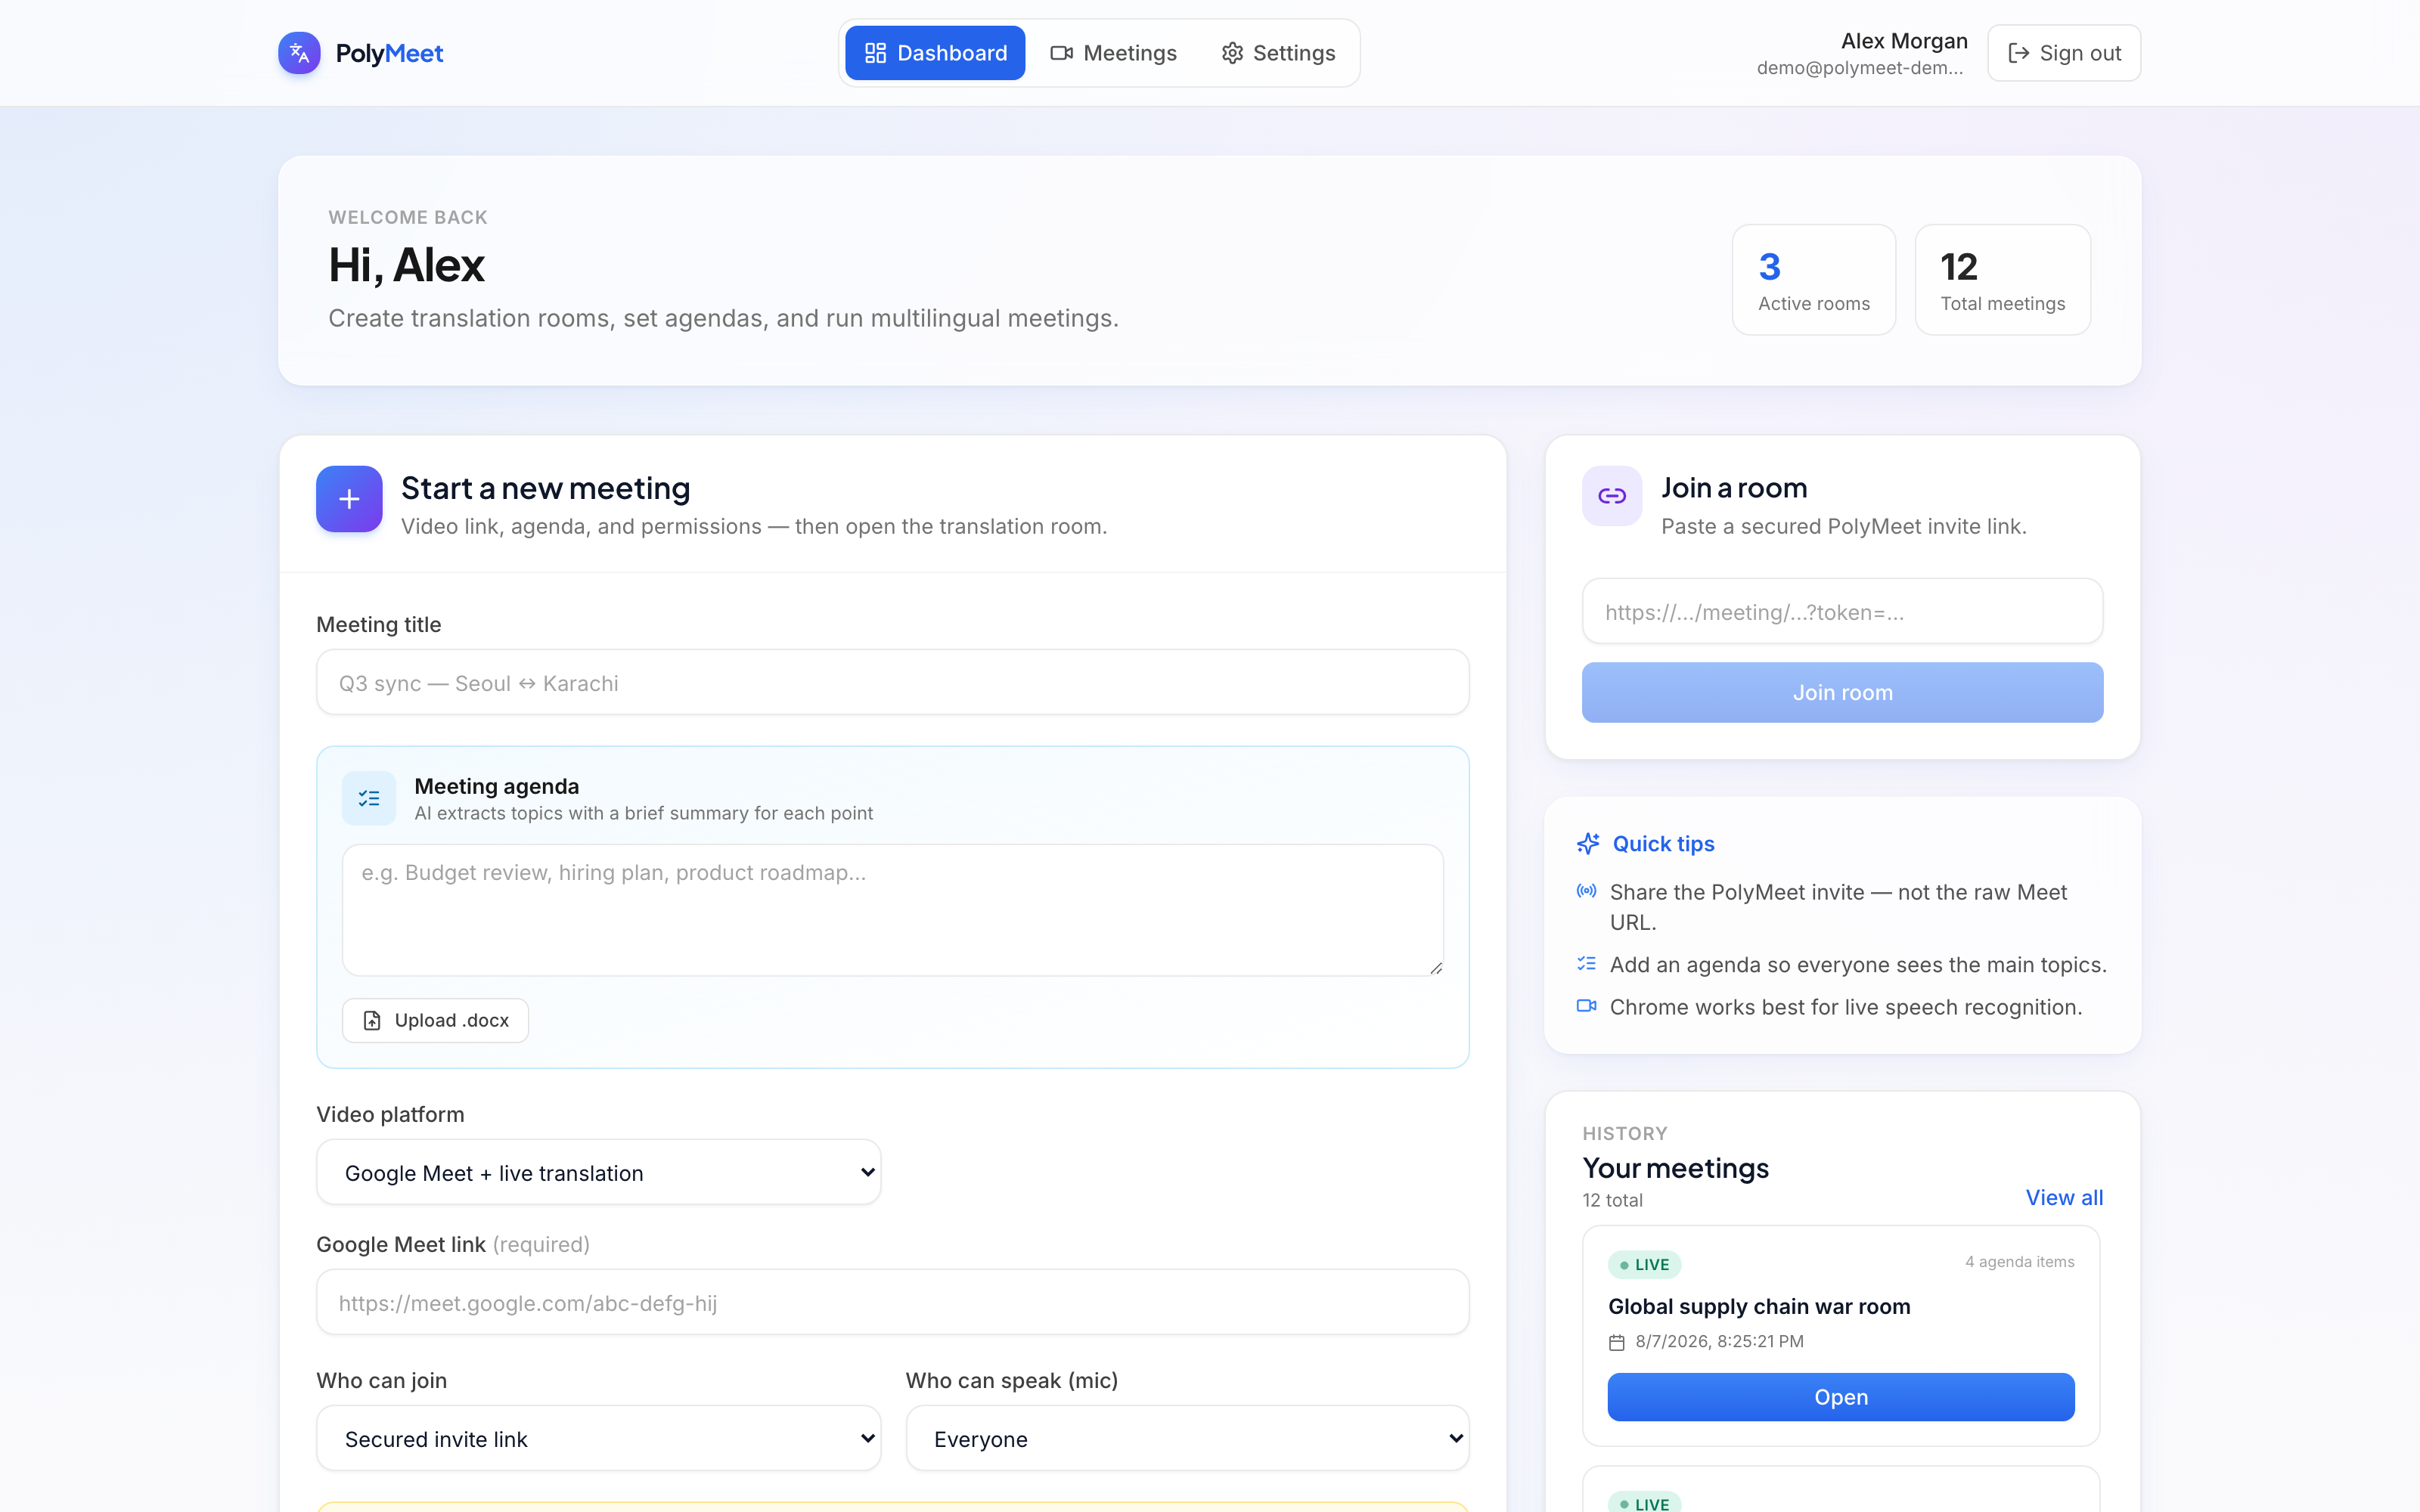Click the Dashboard grid icon

pos(875,53)
